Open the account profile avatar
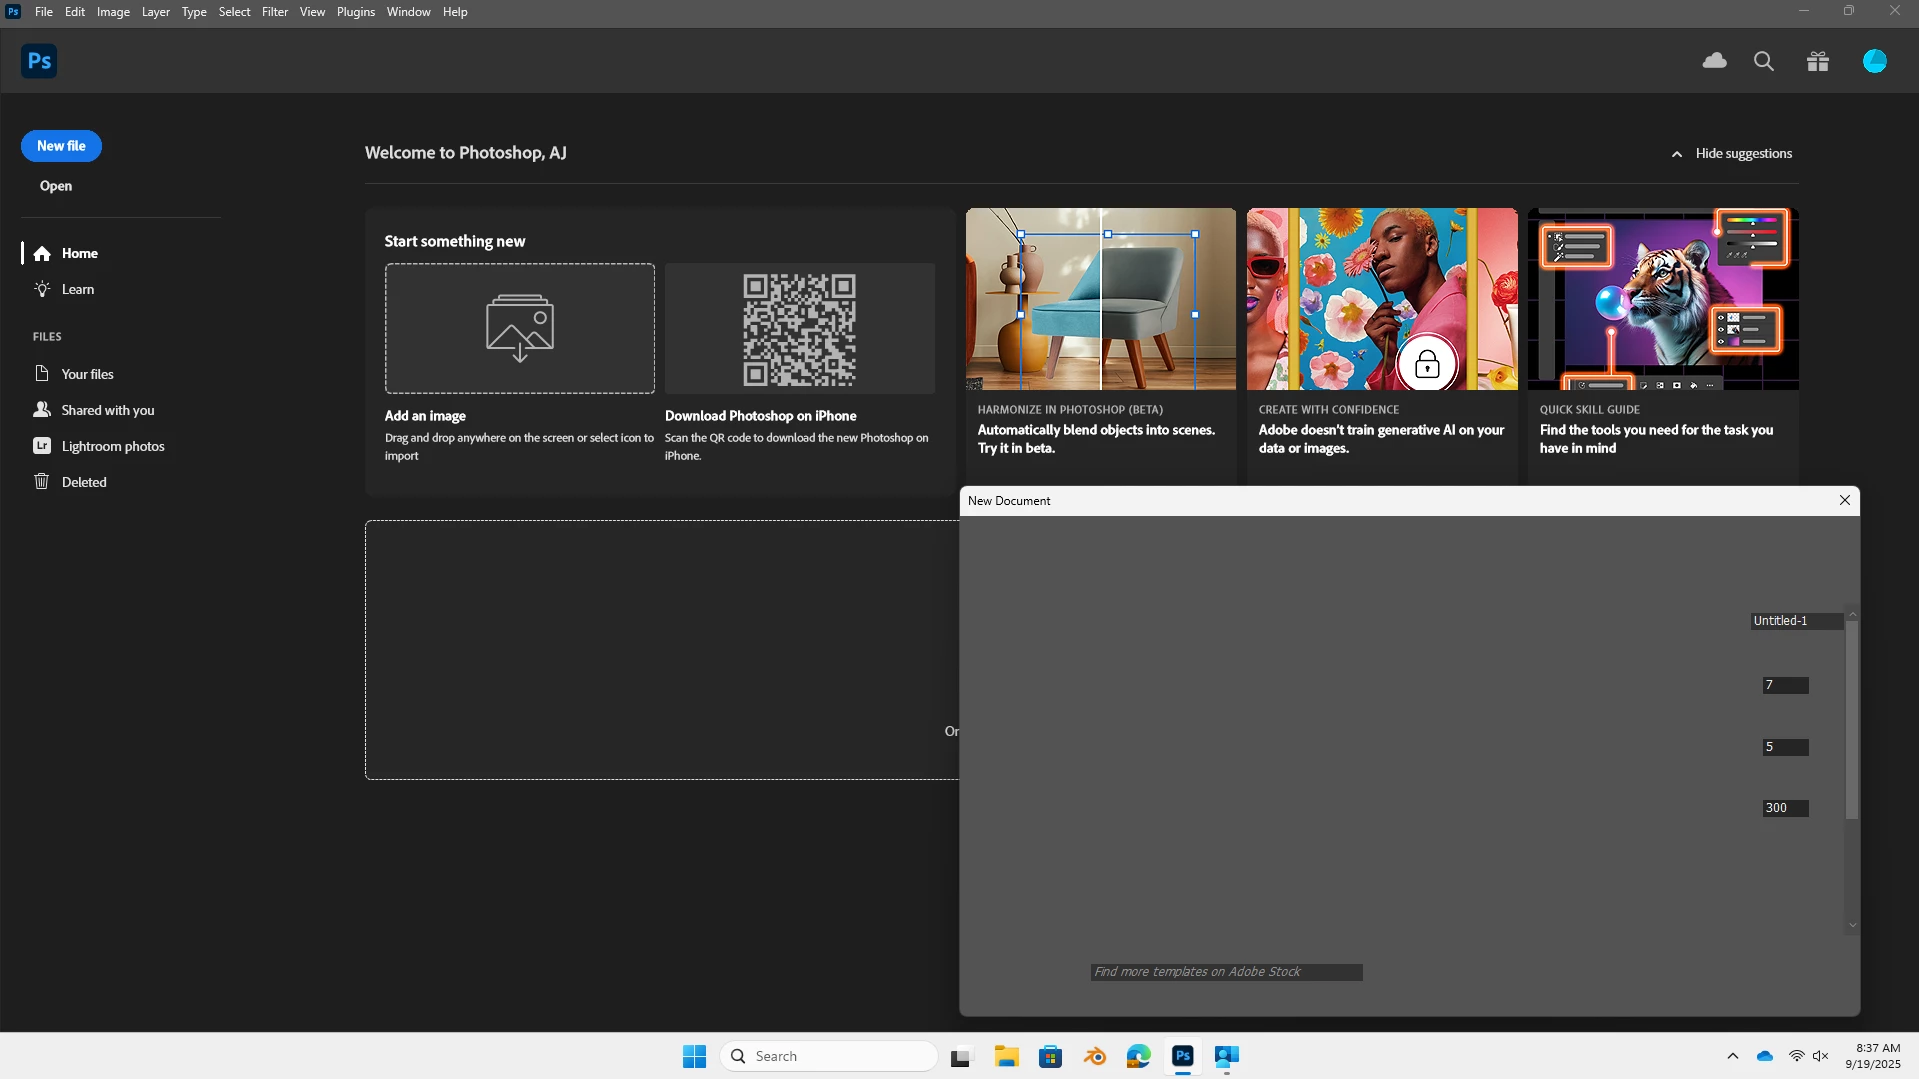 pos(1875,61)
